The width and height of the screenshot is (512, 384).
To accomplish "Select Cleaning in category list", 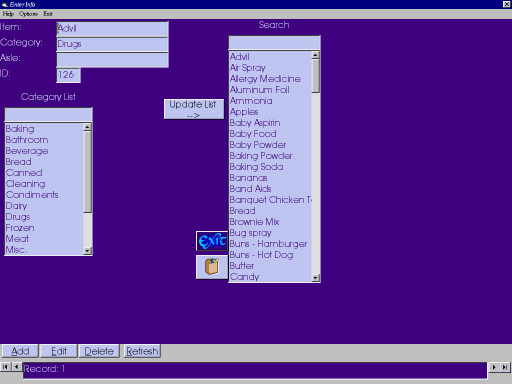I will pyautogui.click(x=44, y=184).
